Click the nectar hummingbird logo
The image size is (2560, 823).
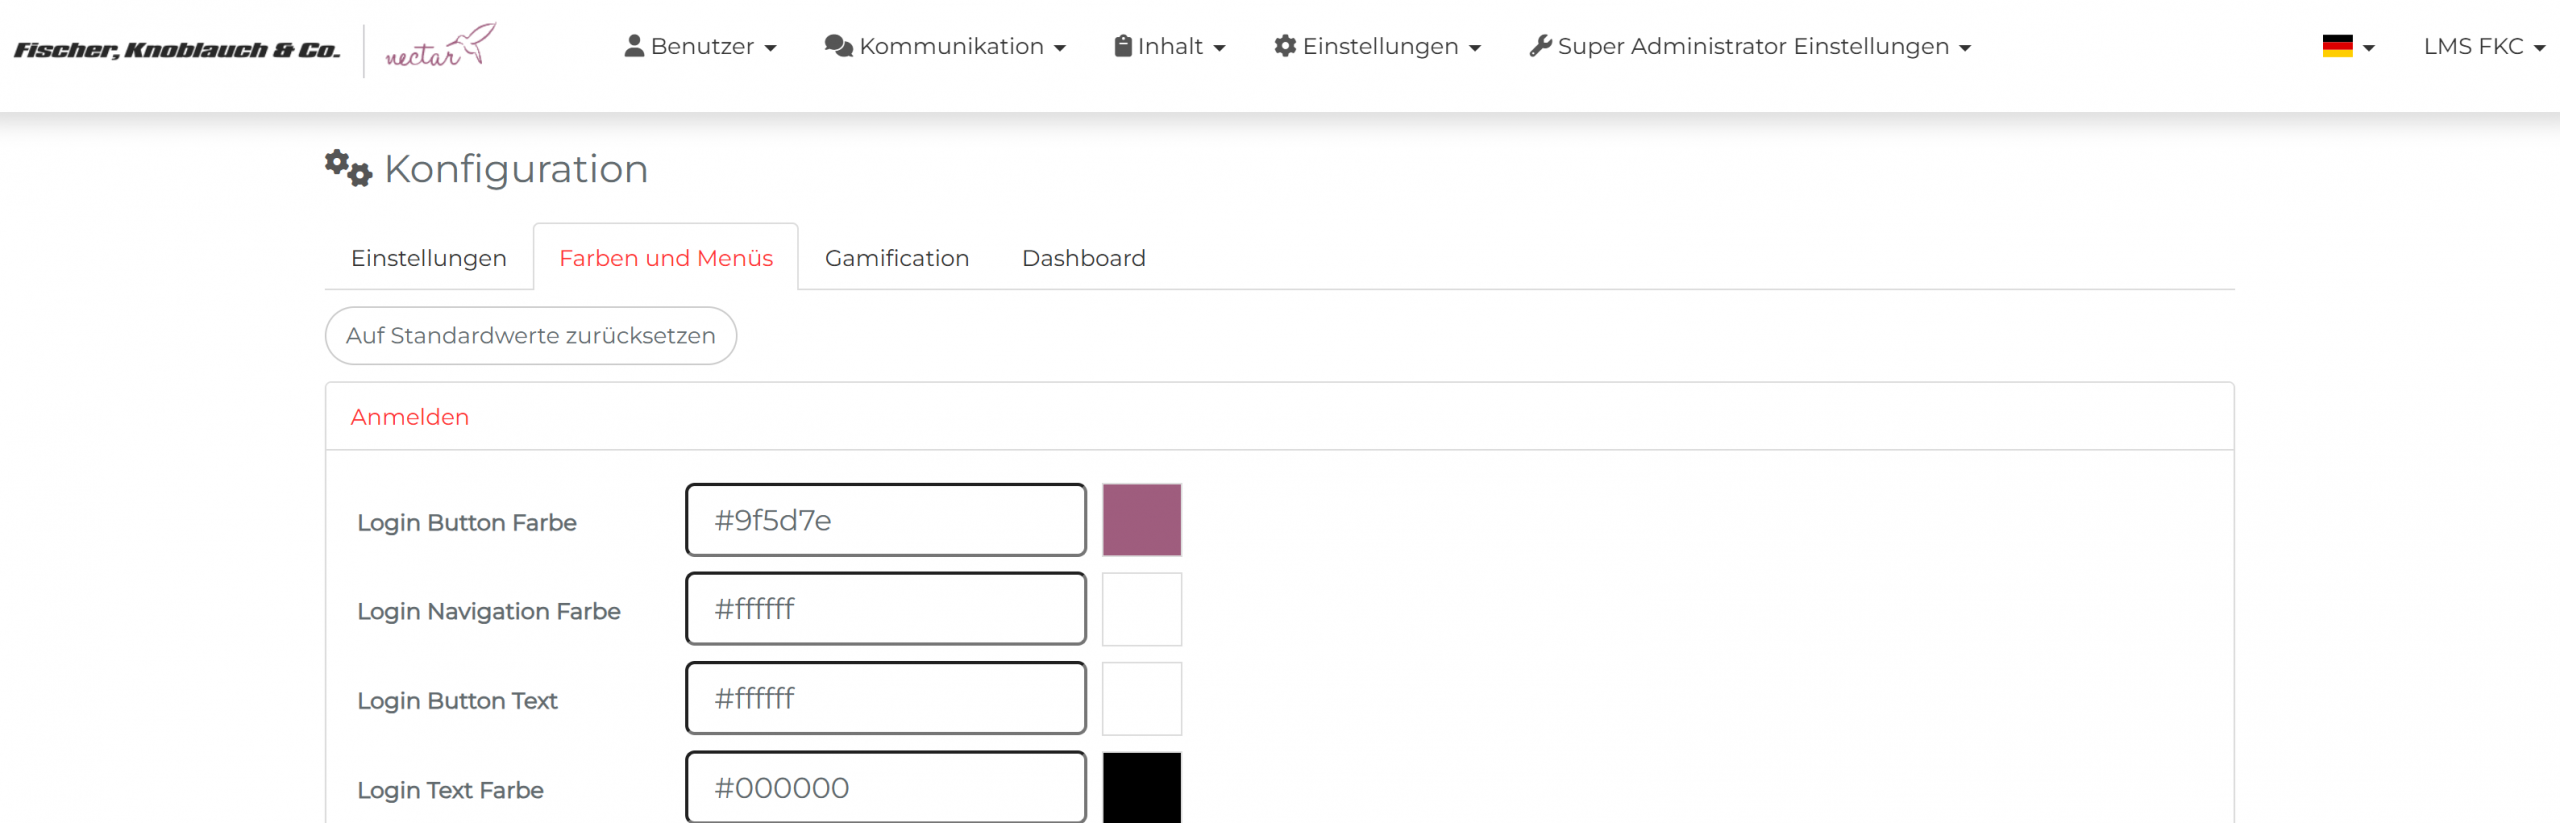coord(440,48)
